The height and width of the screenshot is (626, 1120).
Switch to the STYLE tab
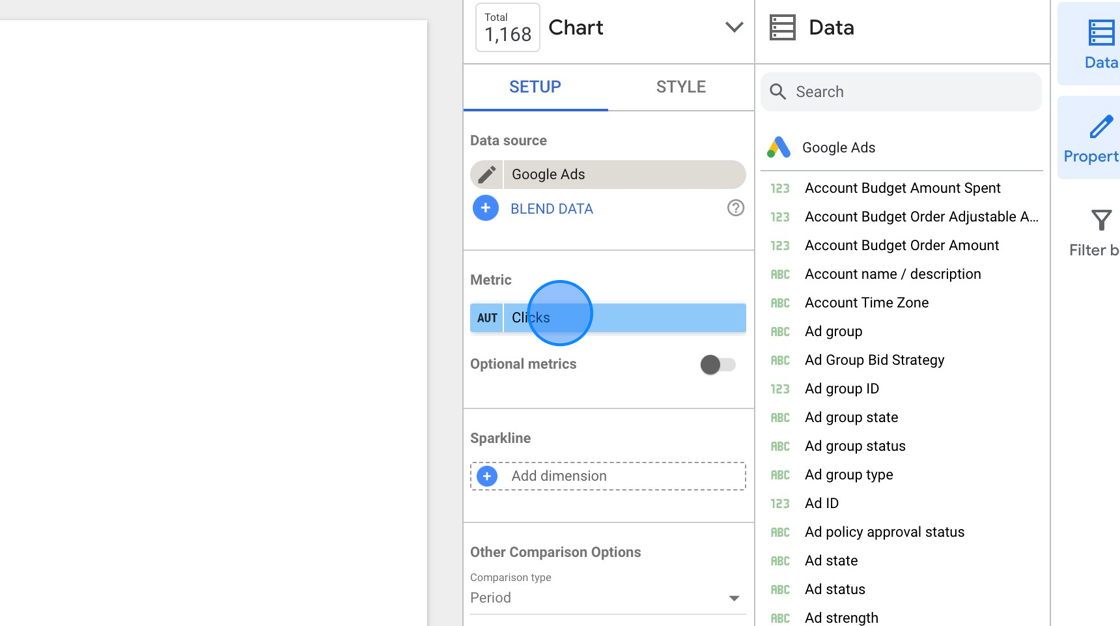(680, 87)
